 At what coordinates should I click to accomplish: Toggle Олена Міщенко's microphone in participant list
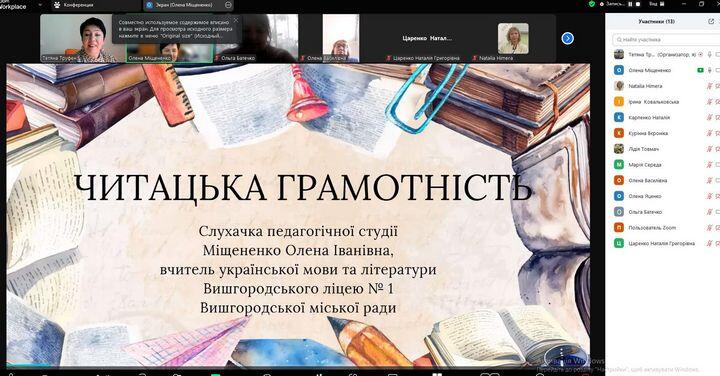tap(709, 70)
